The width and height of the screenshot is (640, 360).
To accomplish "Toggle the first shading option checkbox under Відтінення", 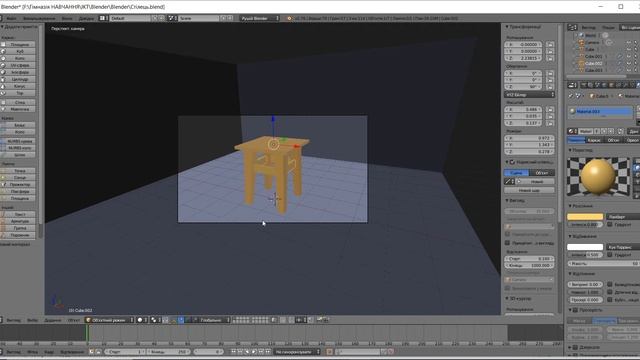I will (x=610, y=284).
